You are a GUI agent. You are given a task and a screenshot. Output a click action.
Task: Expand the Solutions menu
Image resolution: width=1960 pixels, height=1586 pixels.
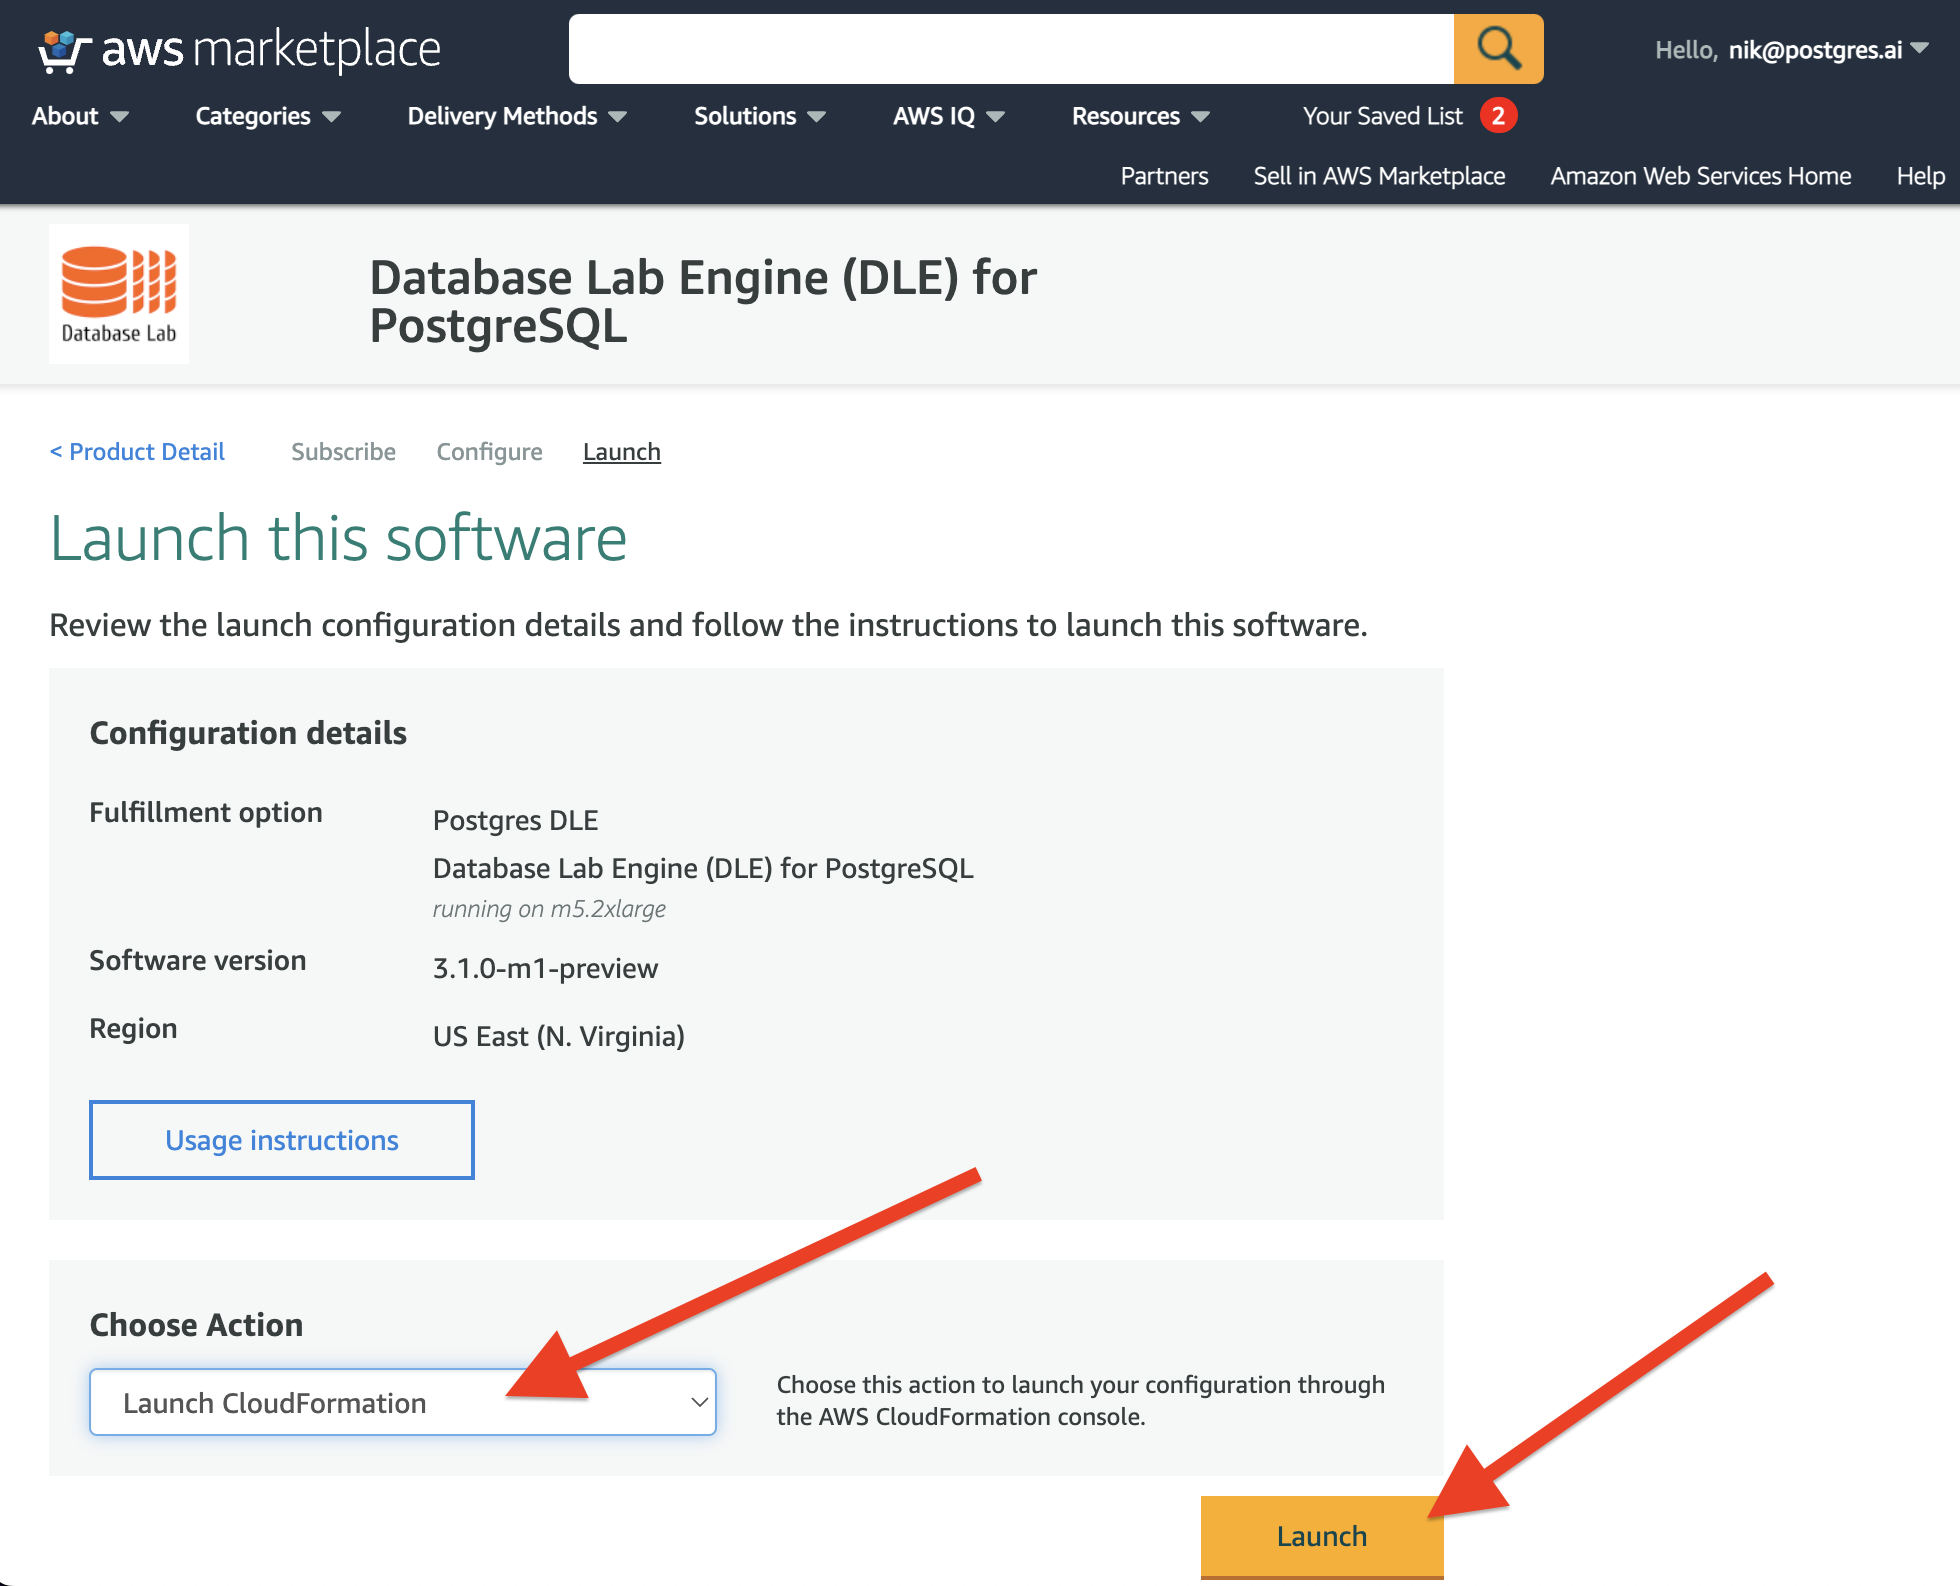tap(760, 116)
